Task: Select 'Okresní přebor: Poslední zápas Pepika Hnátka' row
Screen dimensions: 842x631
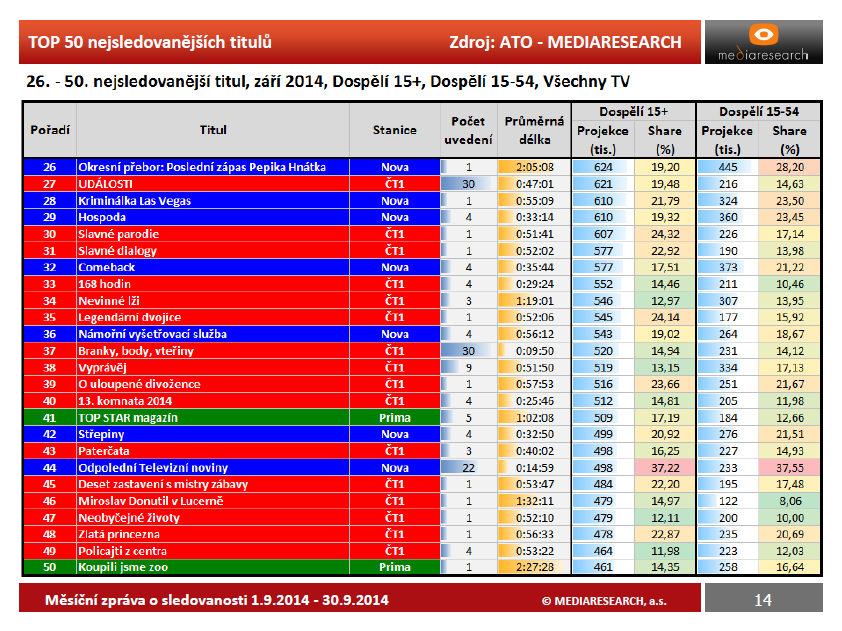Action: tap(422, 167)
